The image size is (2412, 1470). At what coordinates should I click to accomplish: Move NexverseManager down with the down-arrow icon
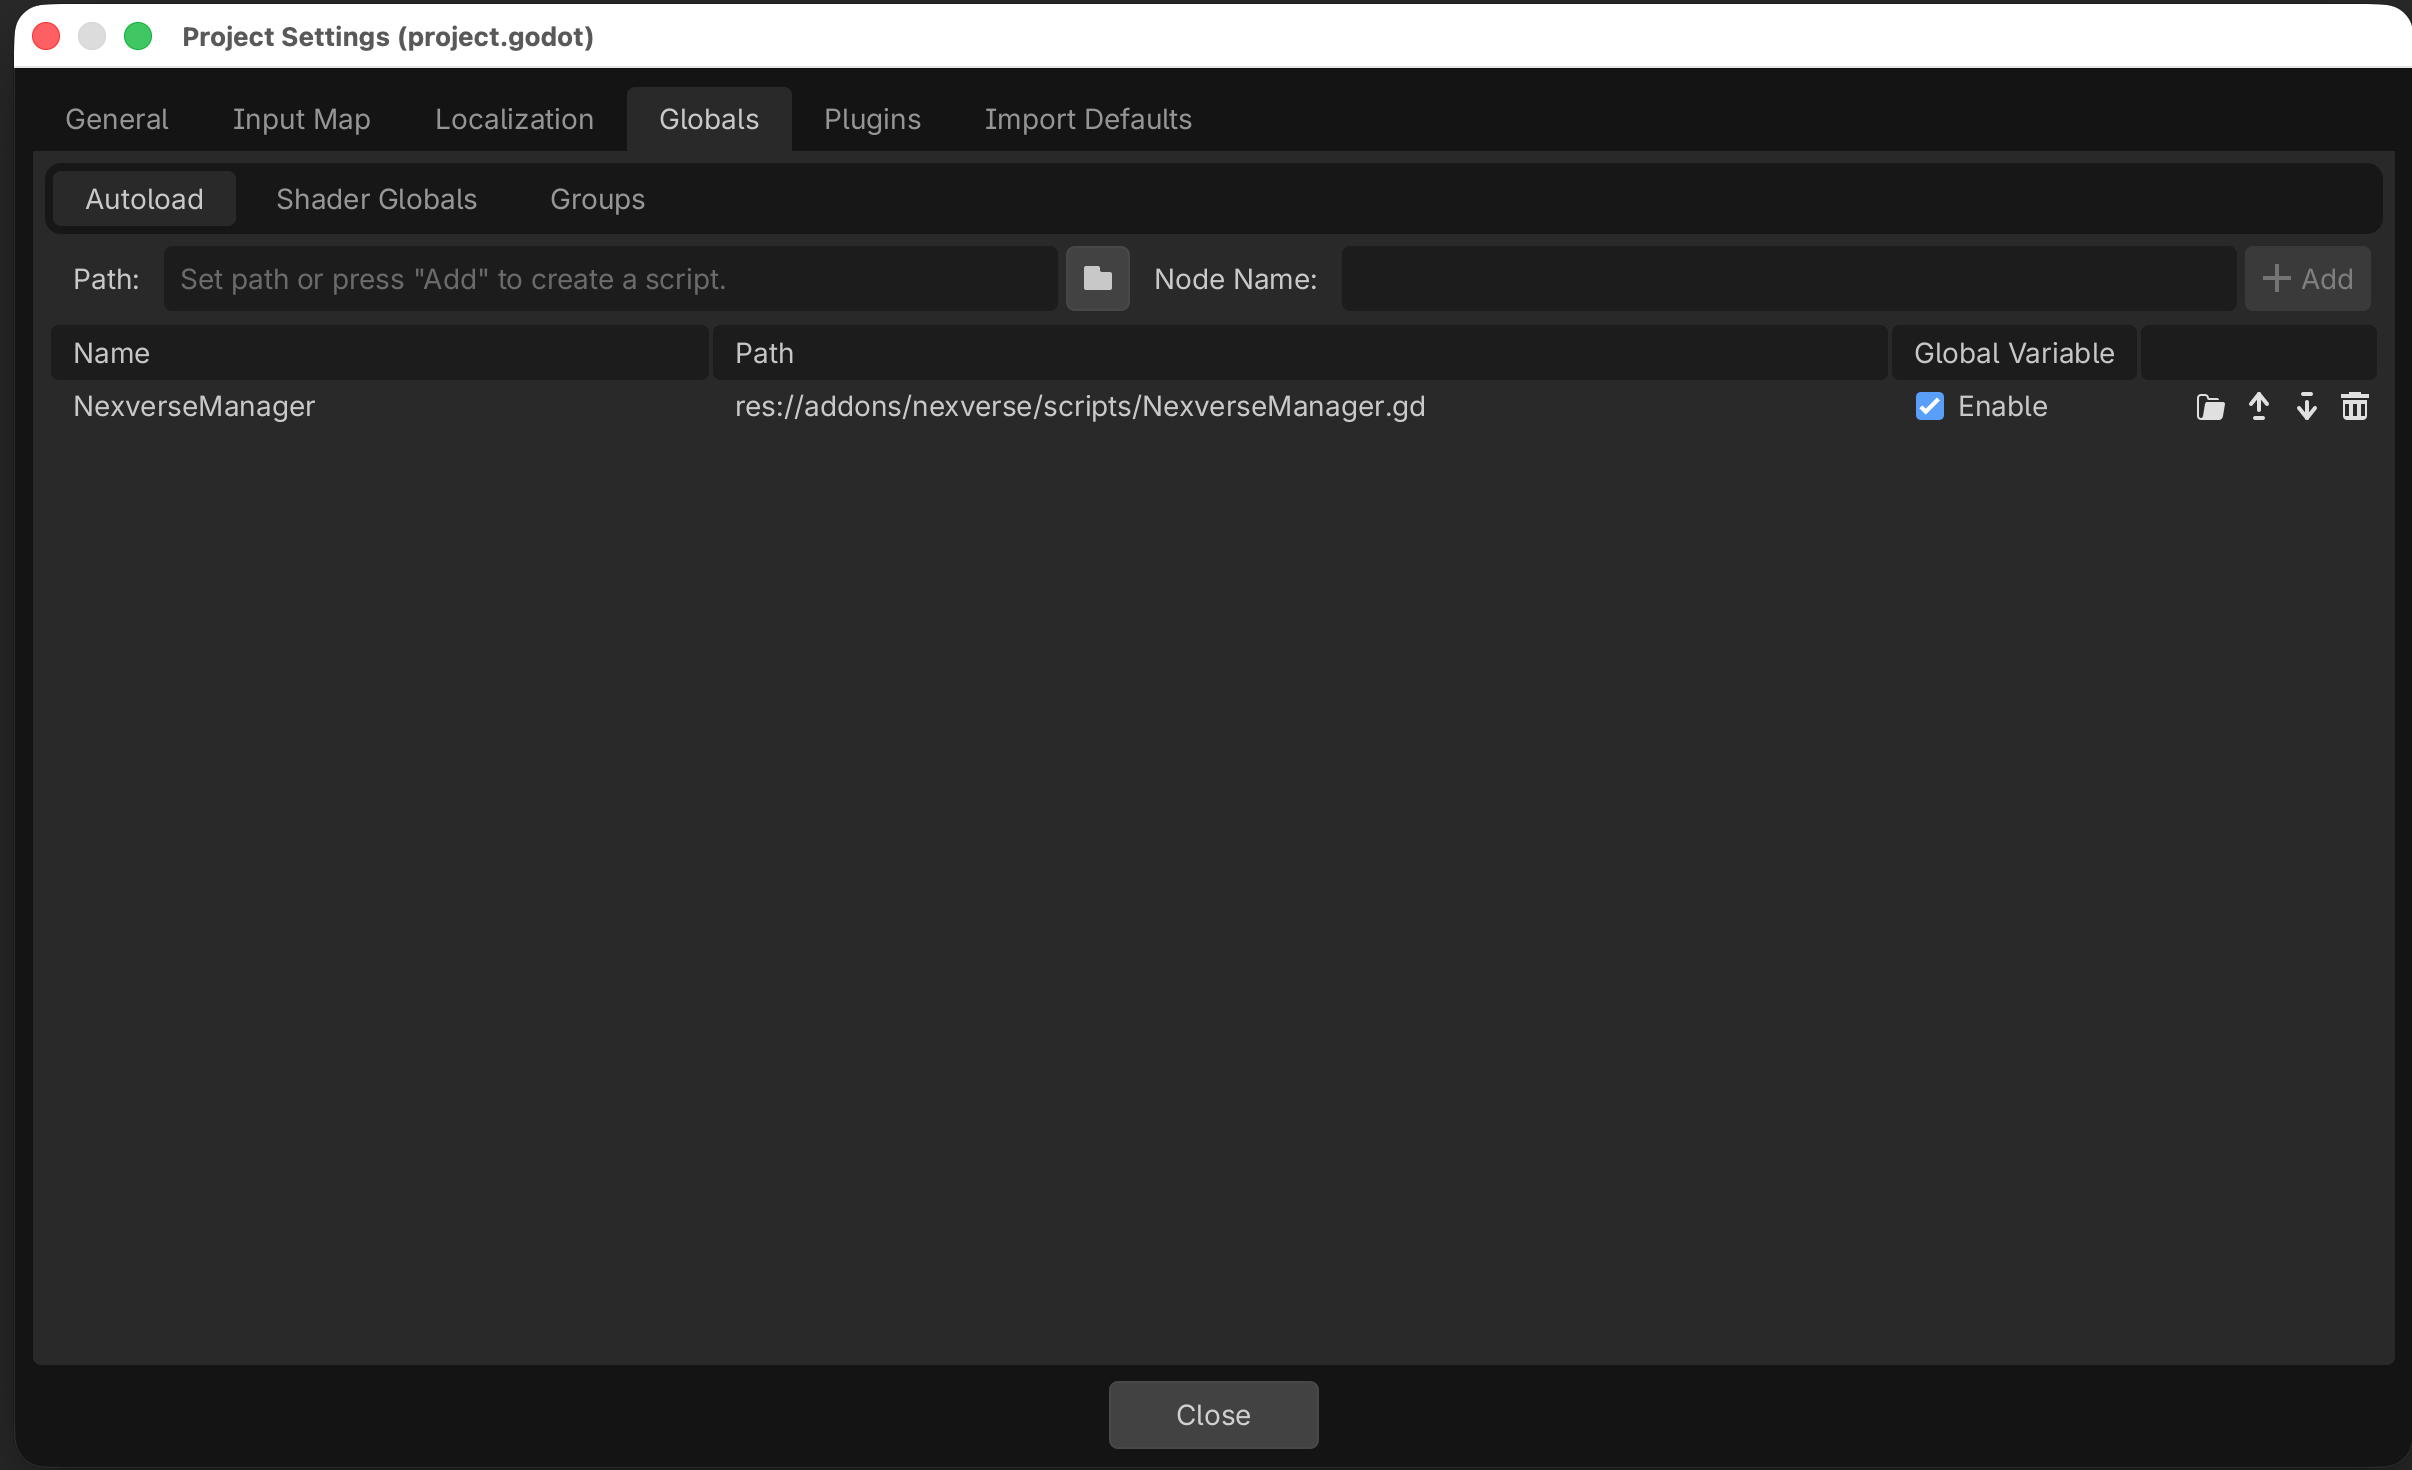click(x=2306, y=406)
